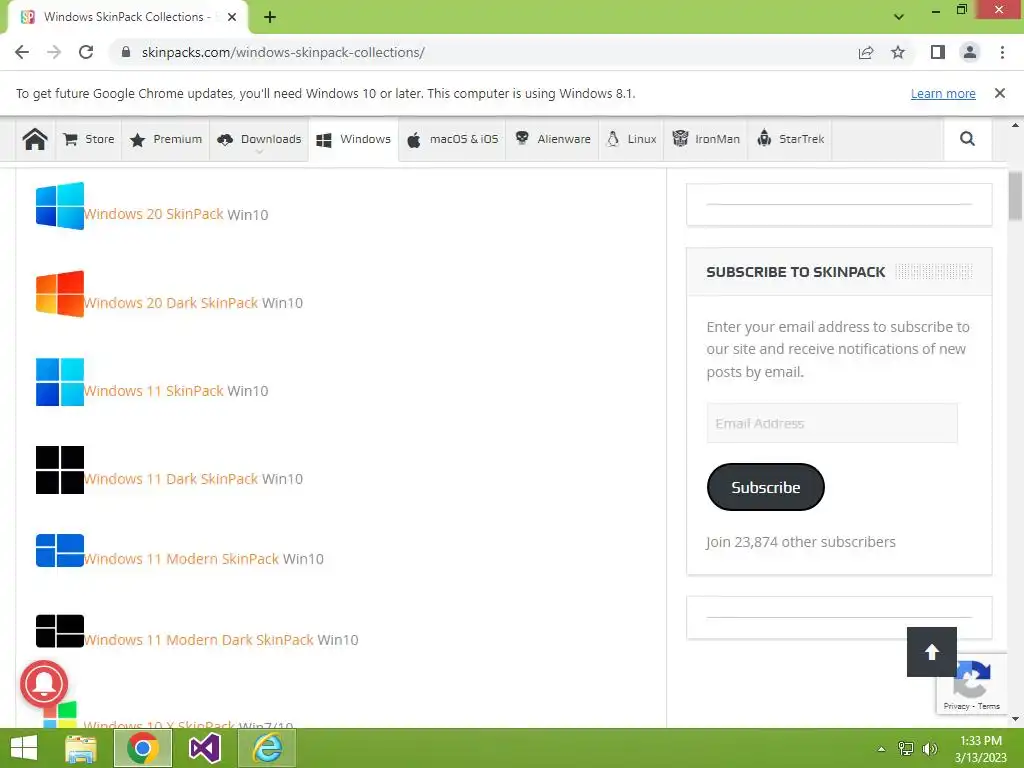
Task: Open the Windows 20 SkinPack link
Action: (x=154, y=214)
